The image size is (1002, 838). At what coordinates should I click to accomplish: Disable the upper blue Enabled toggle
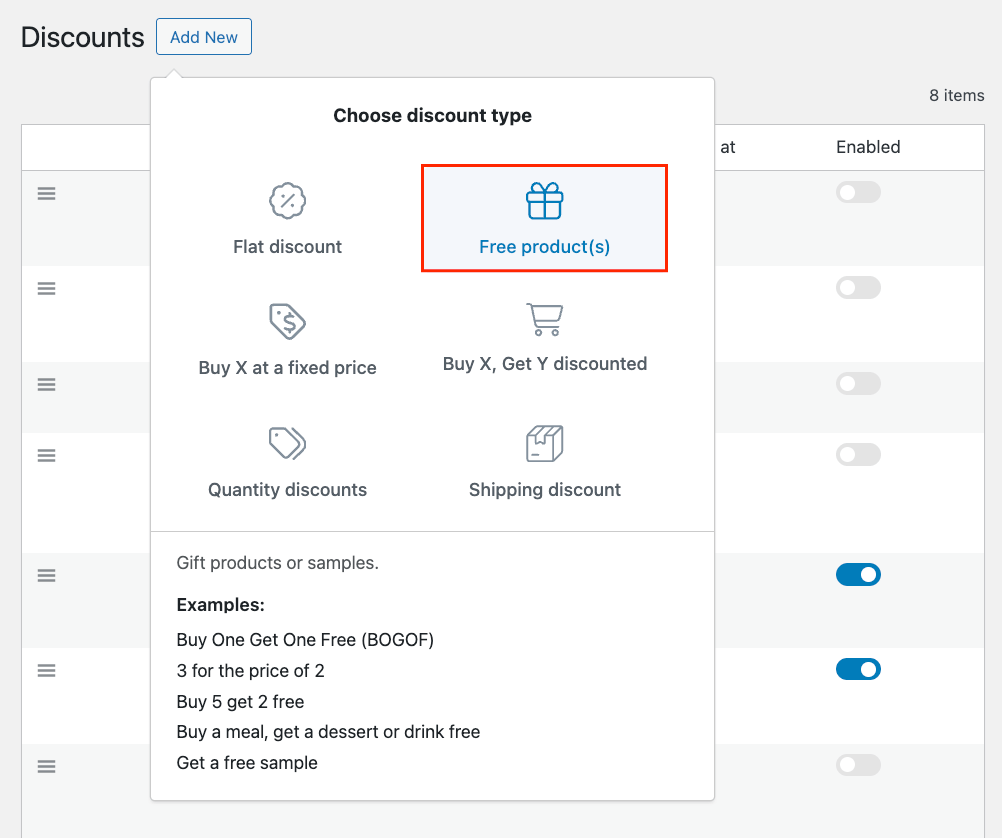pyautogui.click(x=858, y=575)
